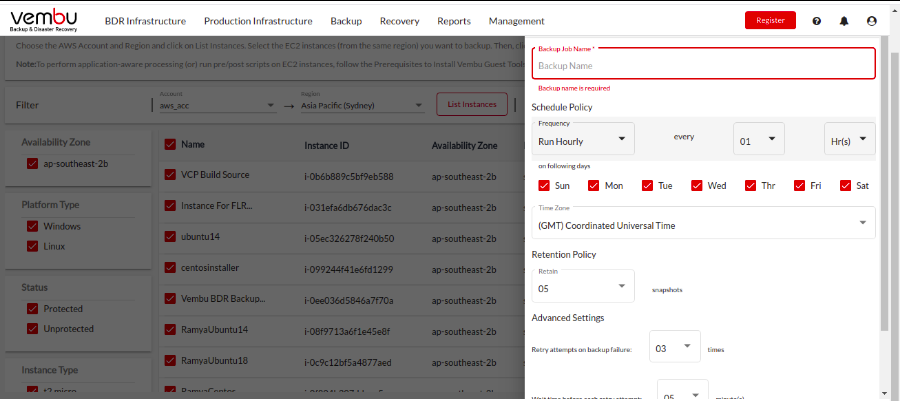
Task: Open the help question mark icon
Action: (816, 21)
